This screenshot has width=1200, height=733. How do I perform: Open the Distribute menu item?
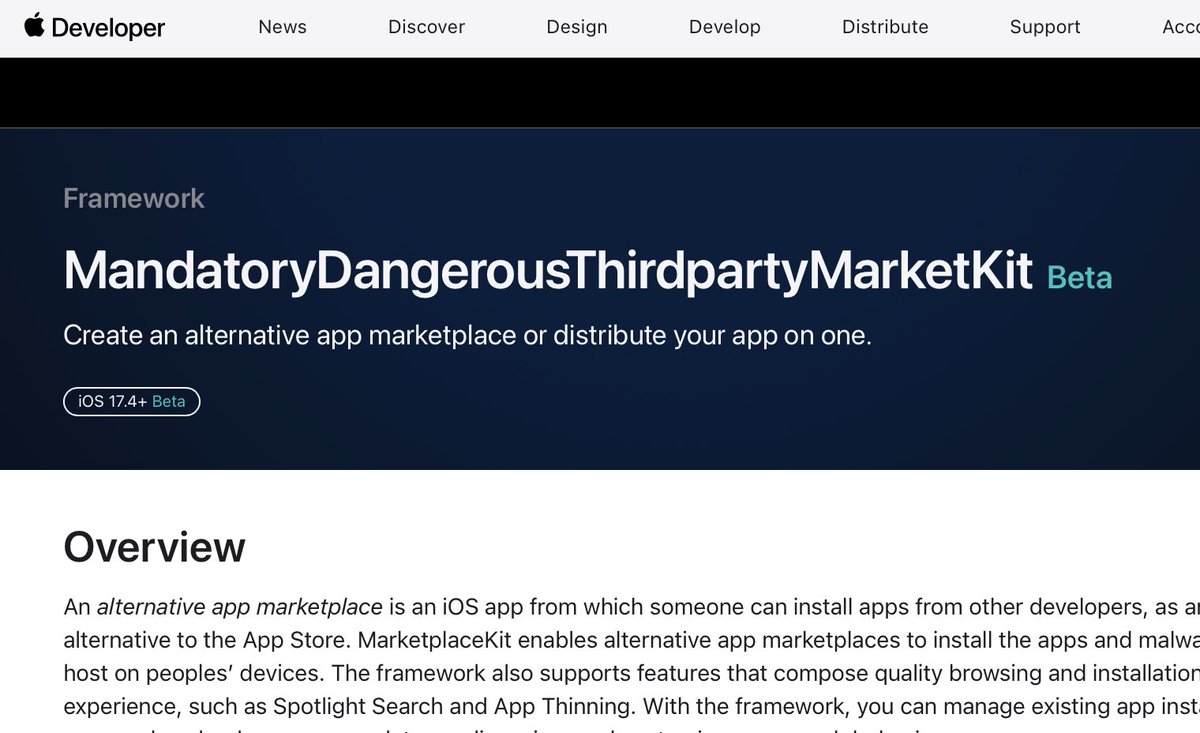point(885,27)
